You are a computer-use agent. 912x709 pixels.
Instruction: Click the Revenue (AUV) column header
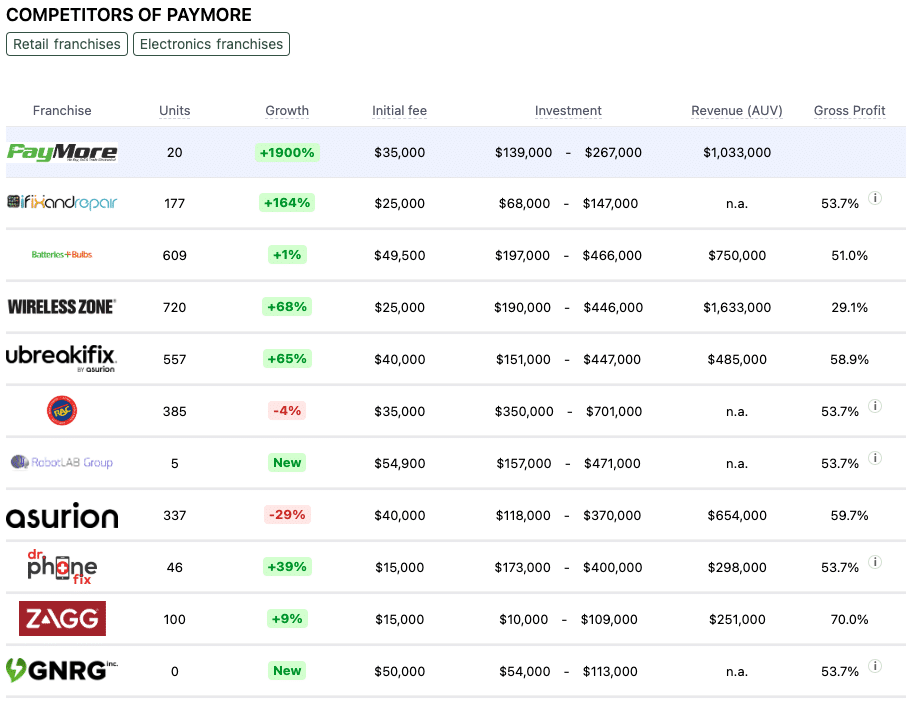click(737, 111)
